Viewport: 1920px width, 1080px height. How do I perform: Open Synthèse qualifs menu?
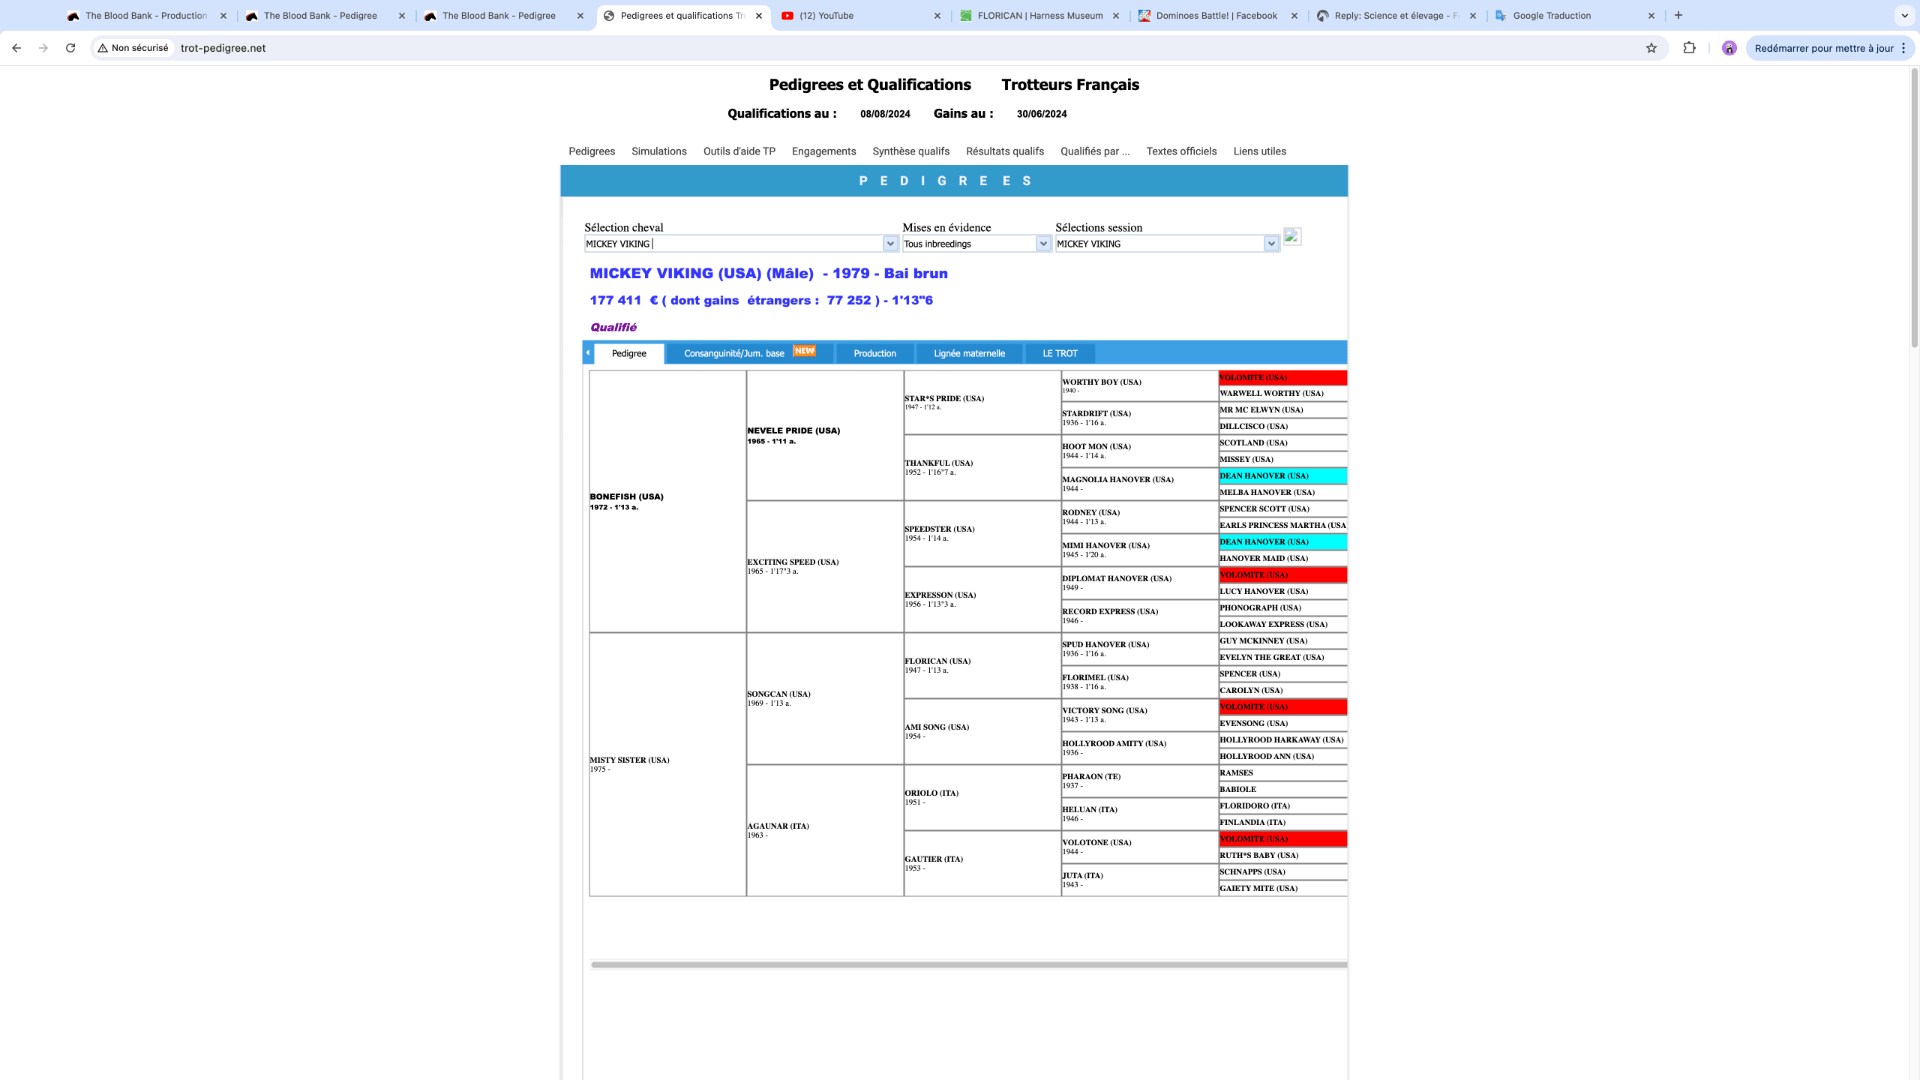[x=911, y=151]
